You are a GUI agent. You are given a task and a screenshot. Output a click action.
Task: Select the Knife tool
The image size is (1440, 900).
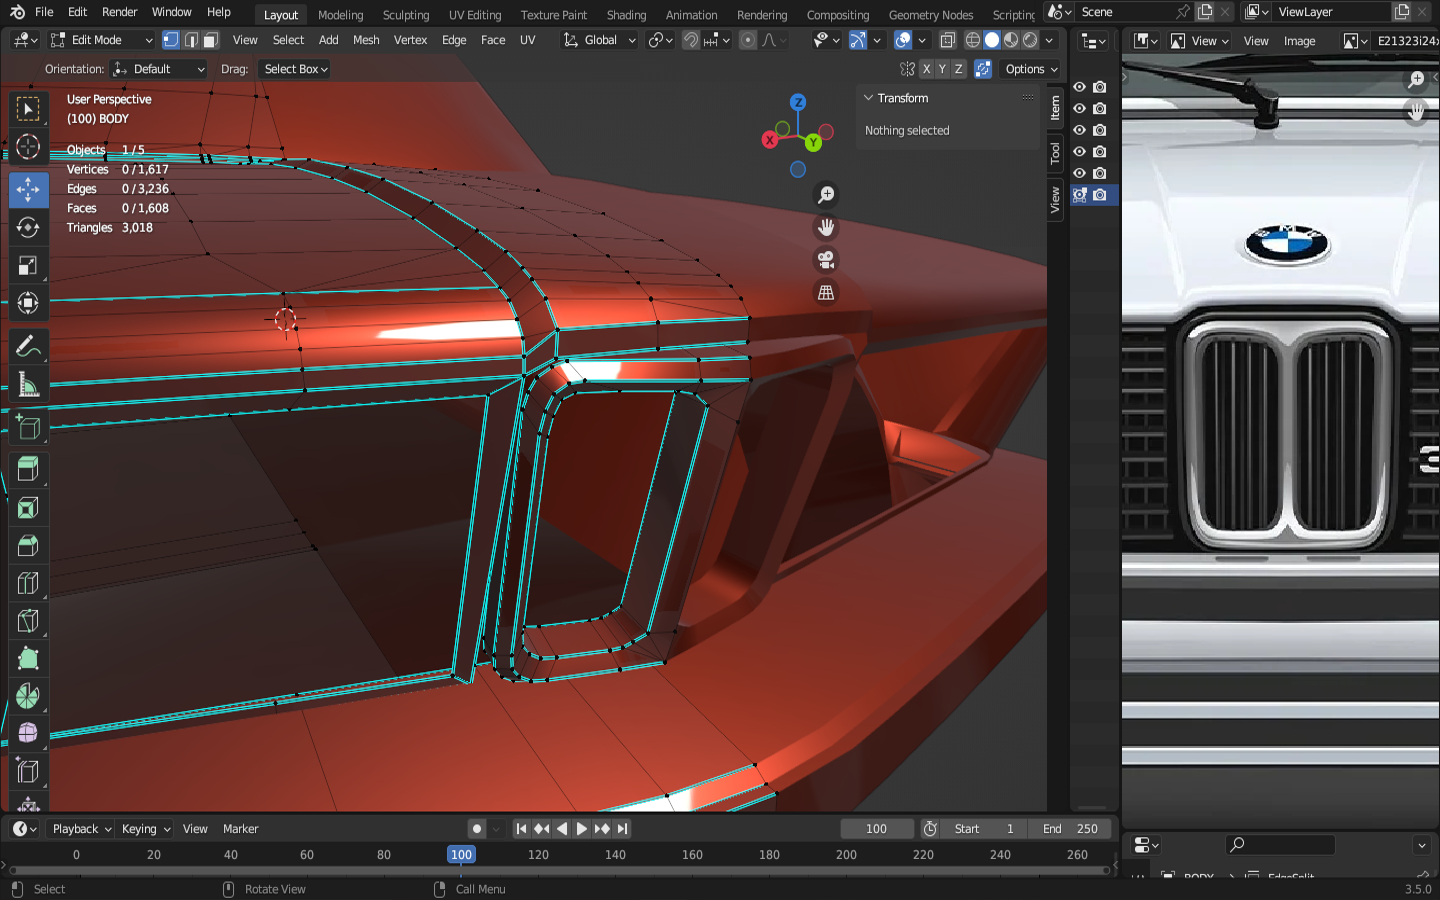pyautogui.click(x=28, y=621)
